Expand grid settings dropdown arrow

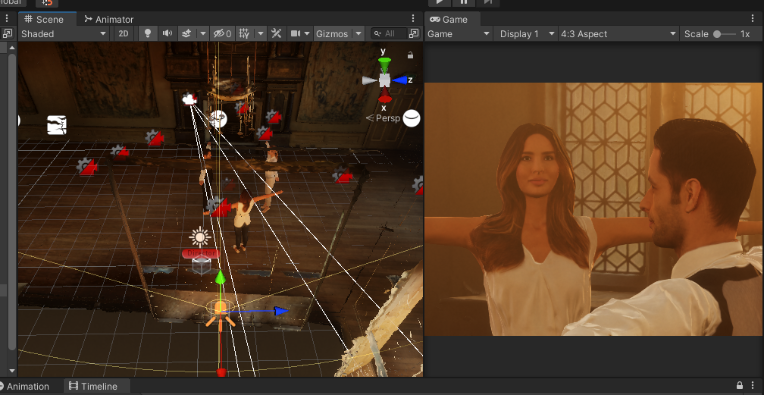(x=261, y=34)
